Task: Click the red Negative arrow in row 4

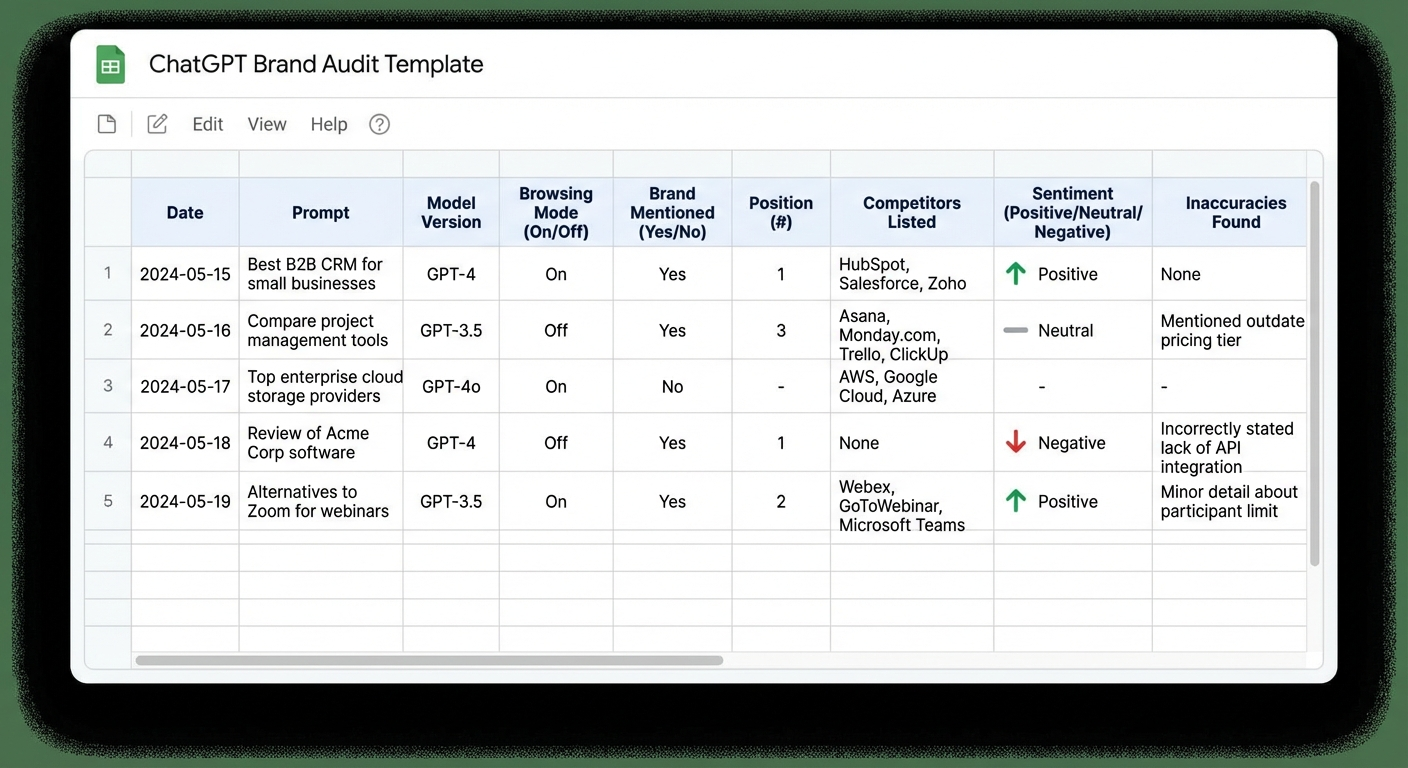Action: point(1014,442)
